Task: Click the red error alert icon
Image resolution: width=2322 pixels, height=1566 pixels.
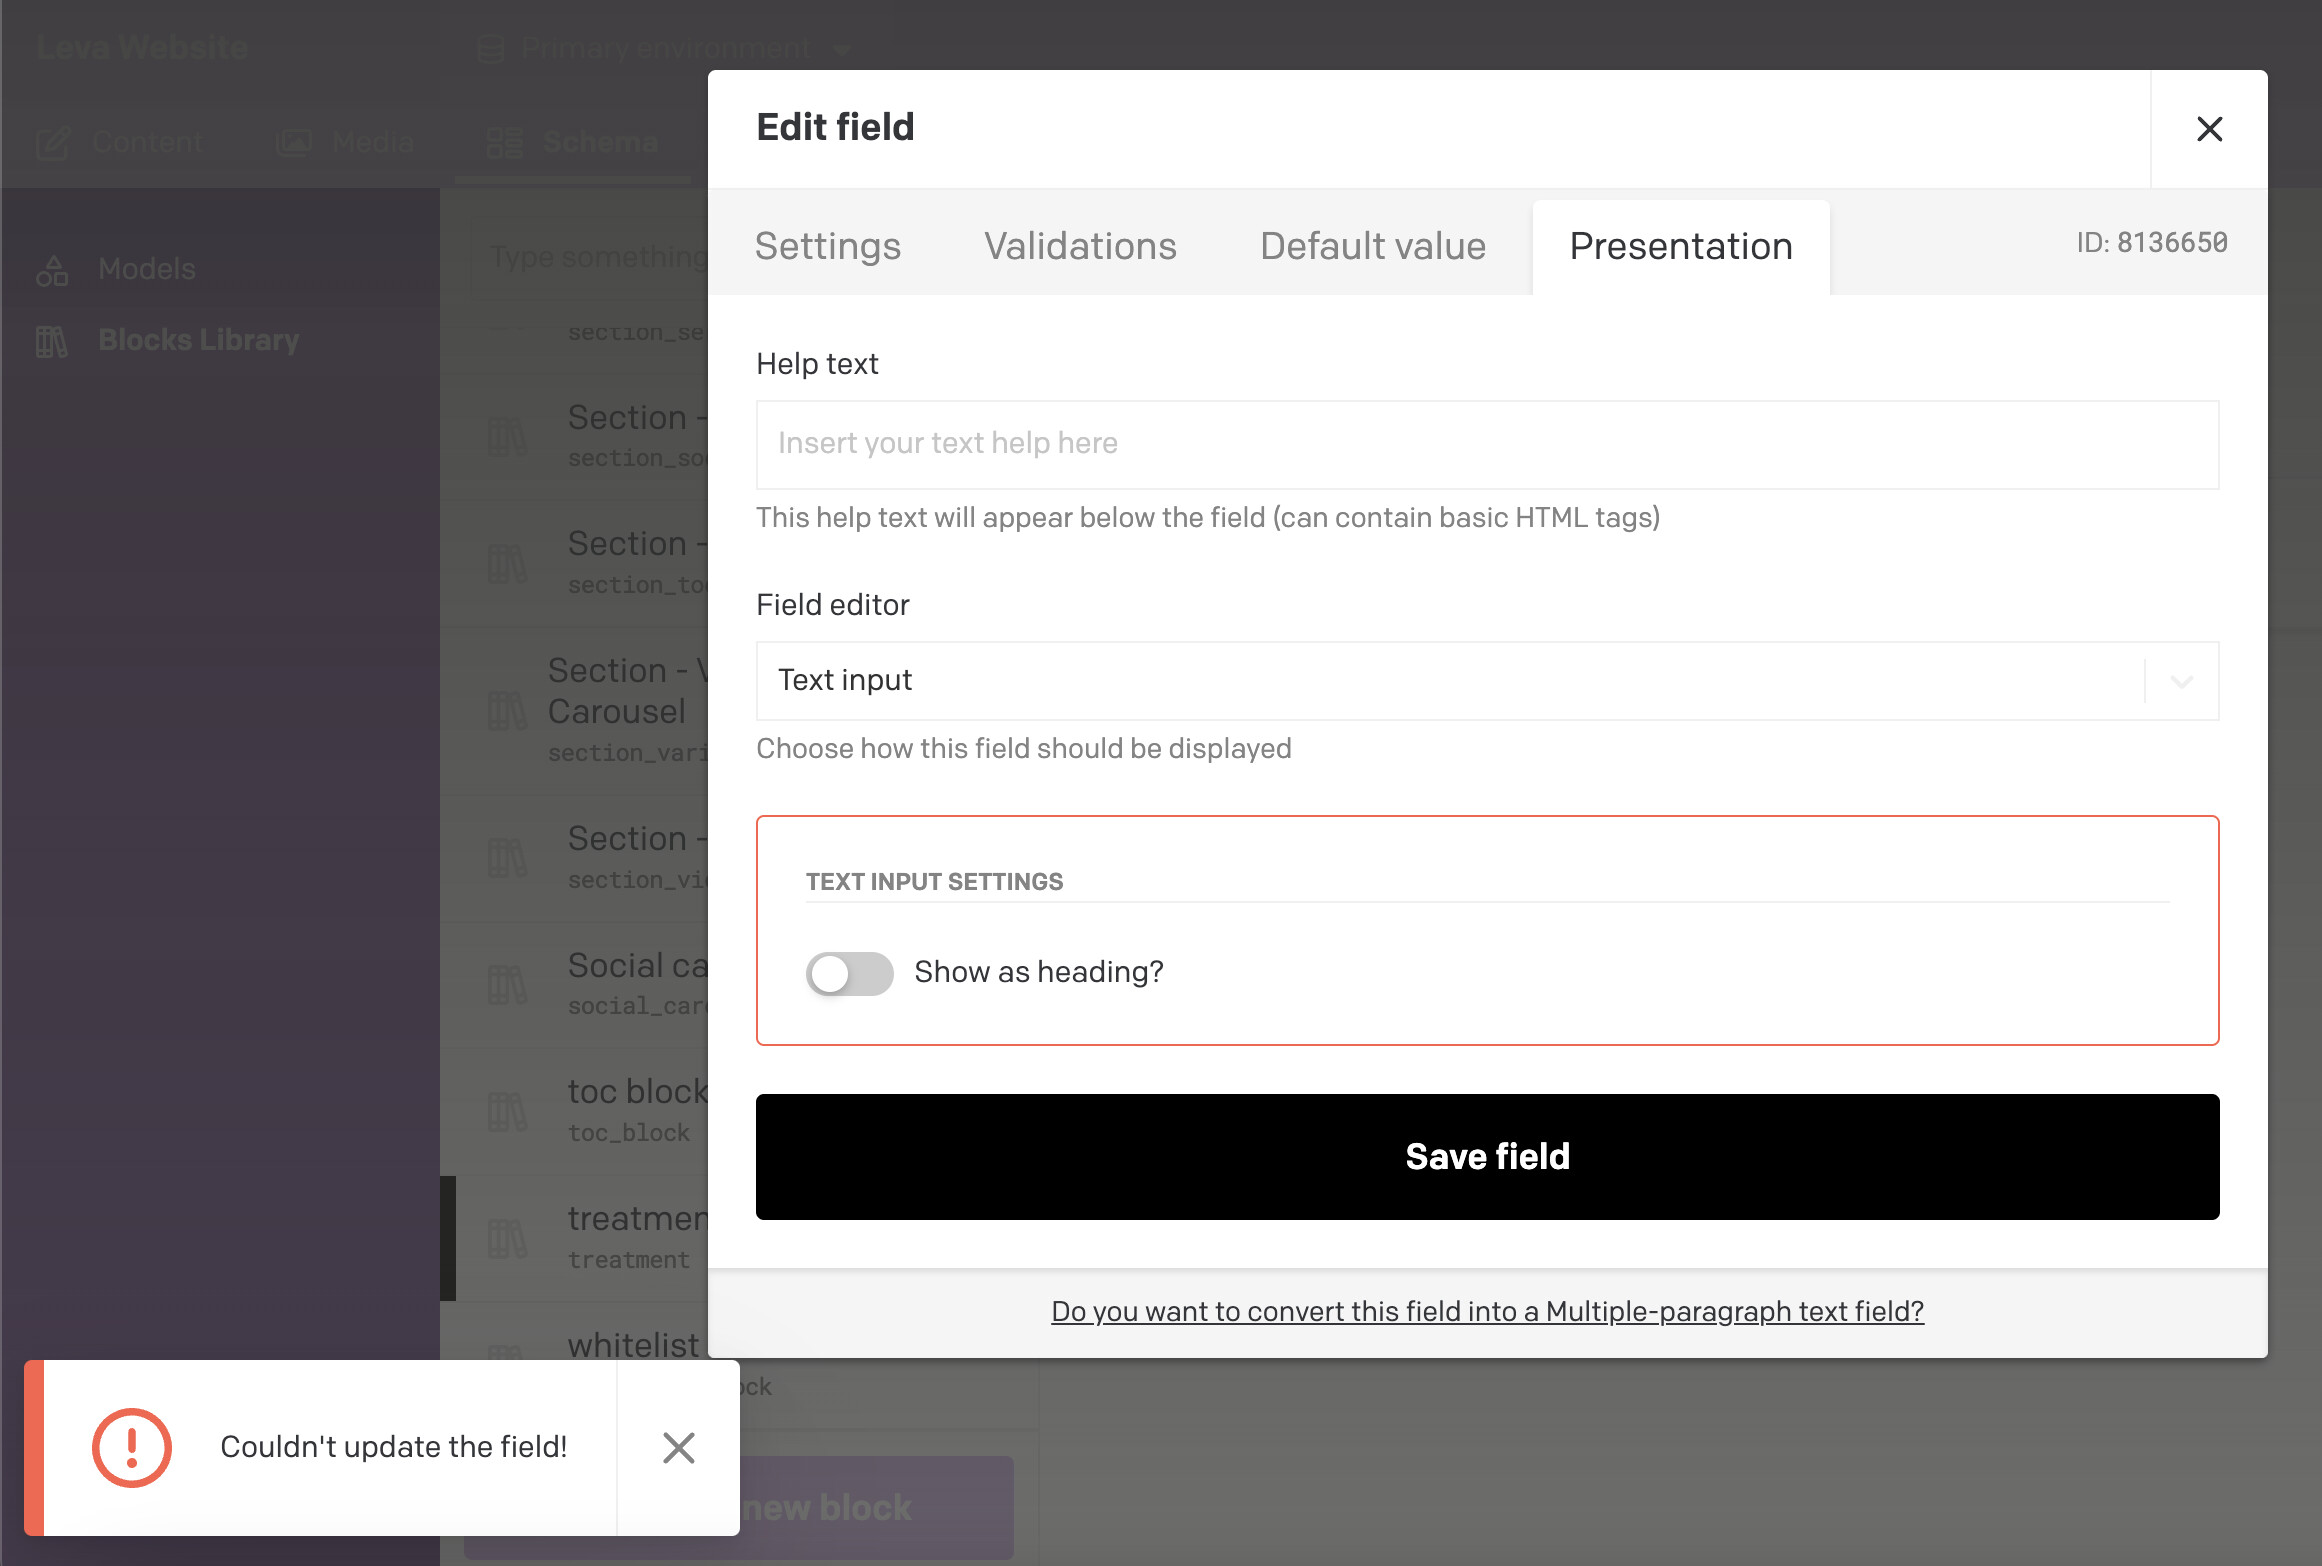Action: point(132,1447)
